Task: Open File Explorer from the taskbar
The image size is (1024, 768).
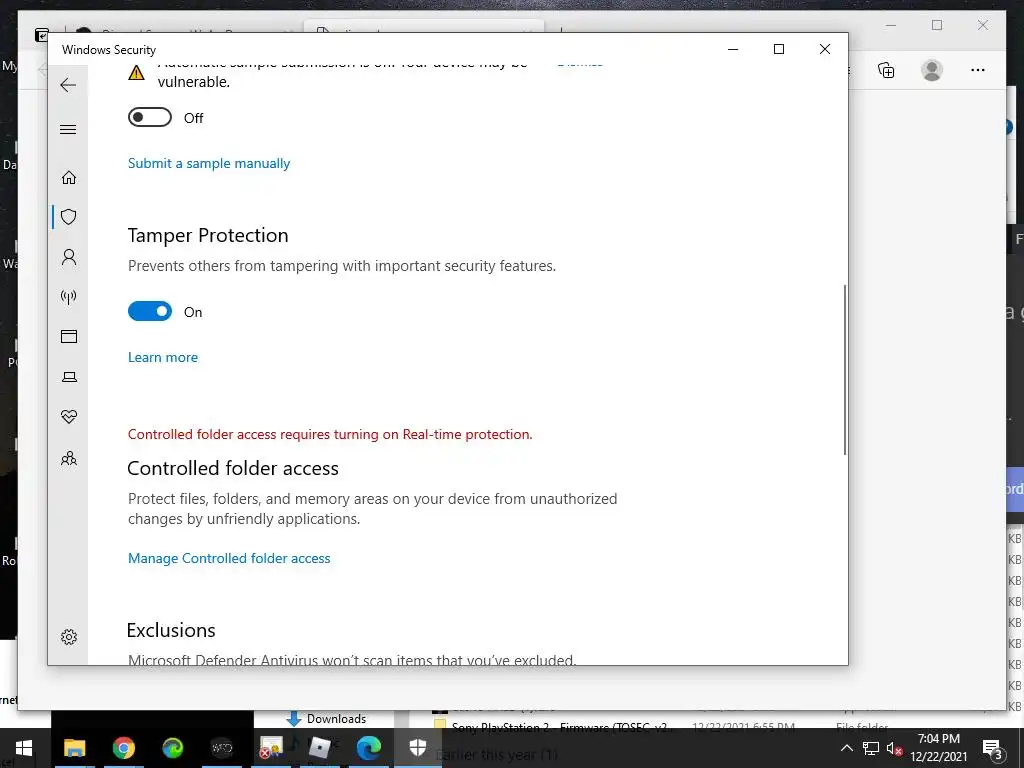Action: point(74,748)
